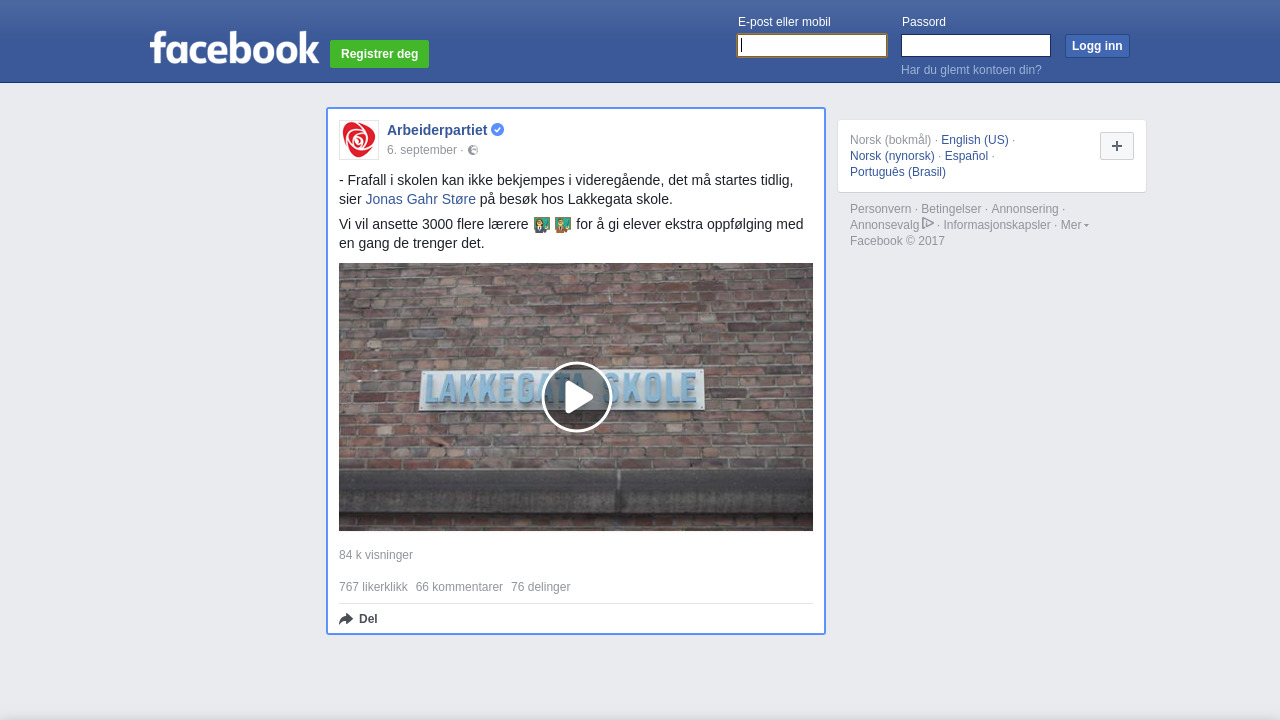Click the Registrer deg button
The height and width of the screenshot is (720, 1280).
379,54
